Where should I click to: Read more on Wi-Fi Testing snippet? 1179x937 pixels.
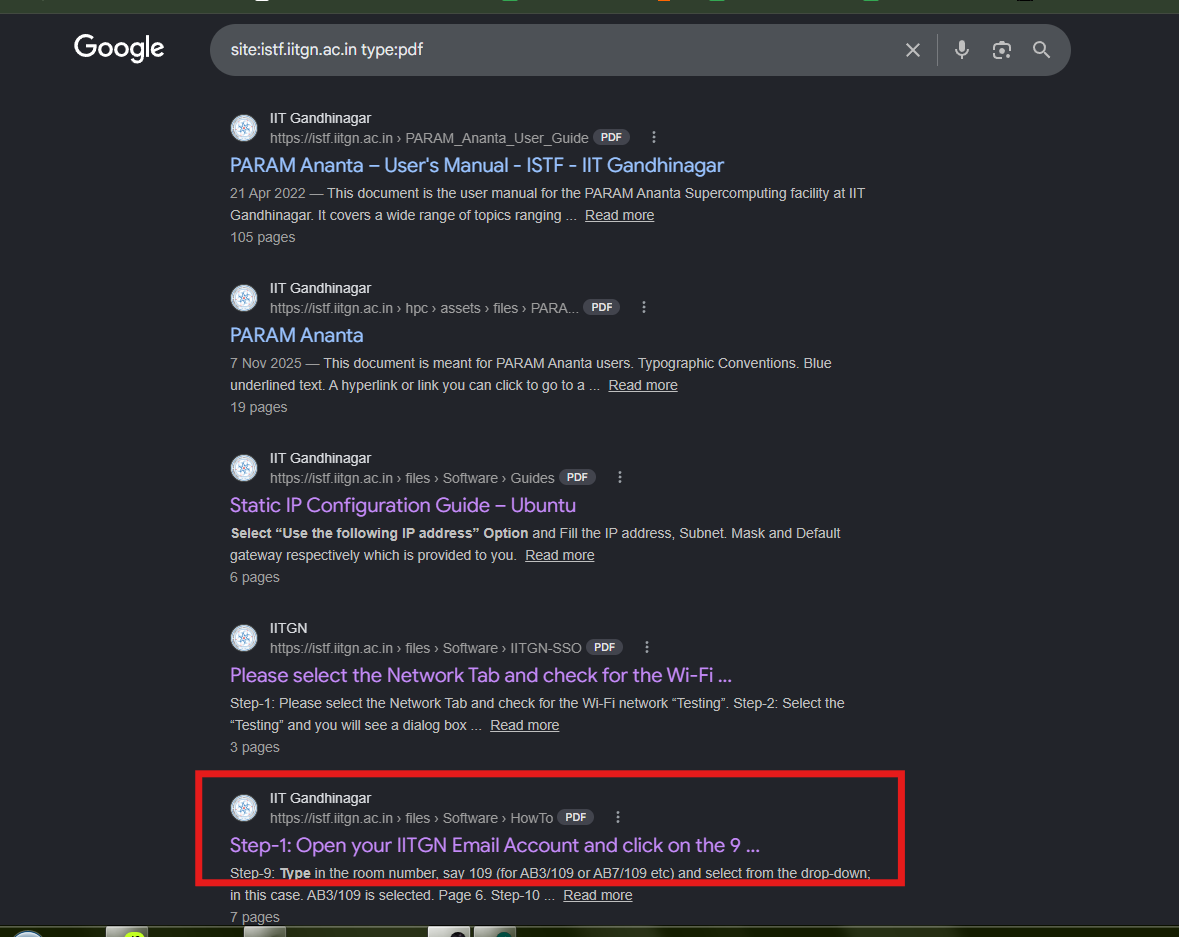coord(525,725)
